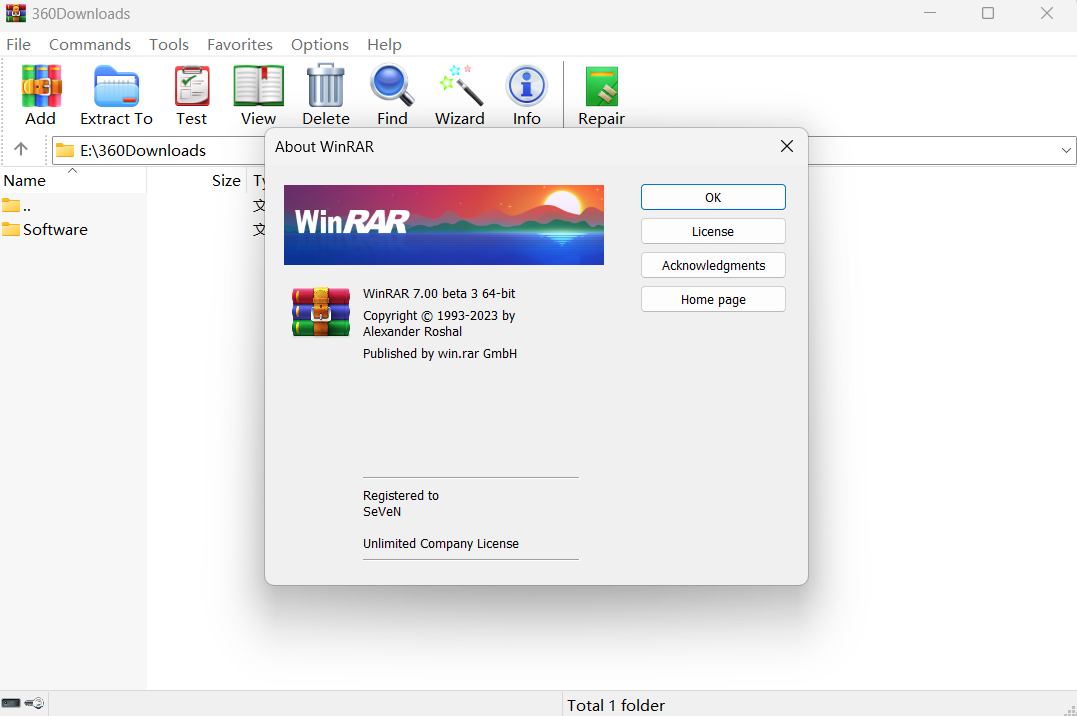Click the Delete trash can icon
This screenshot has height=716, width=1077.
(326, 85)
